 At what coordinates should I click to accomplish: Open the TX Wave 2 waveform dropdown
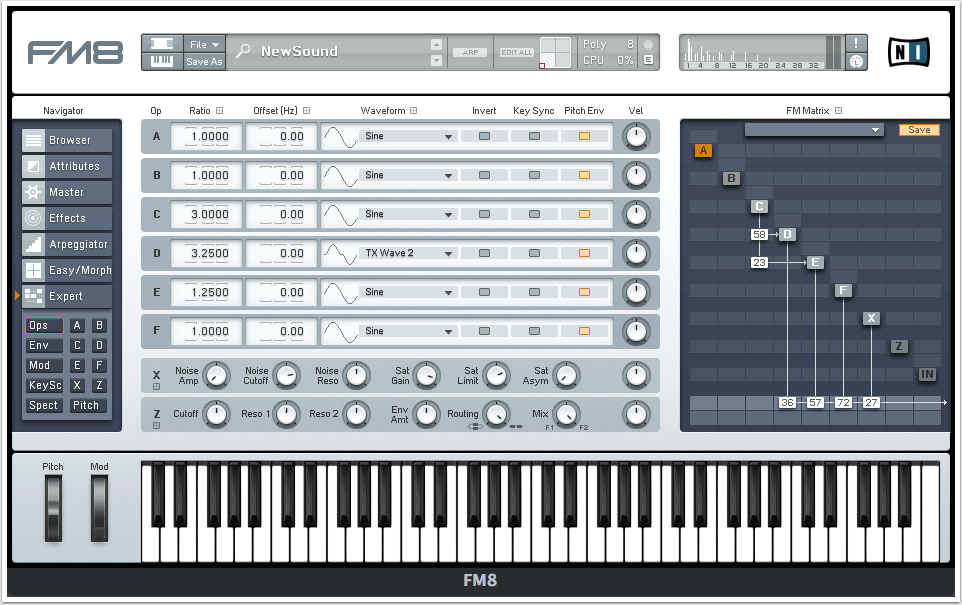click(407, 253)
